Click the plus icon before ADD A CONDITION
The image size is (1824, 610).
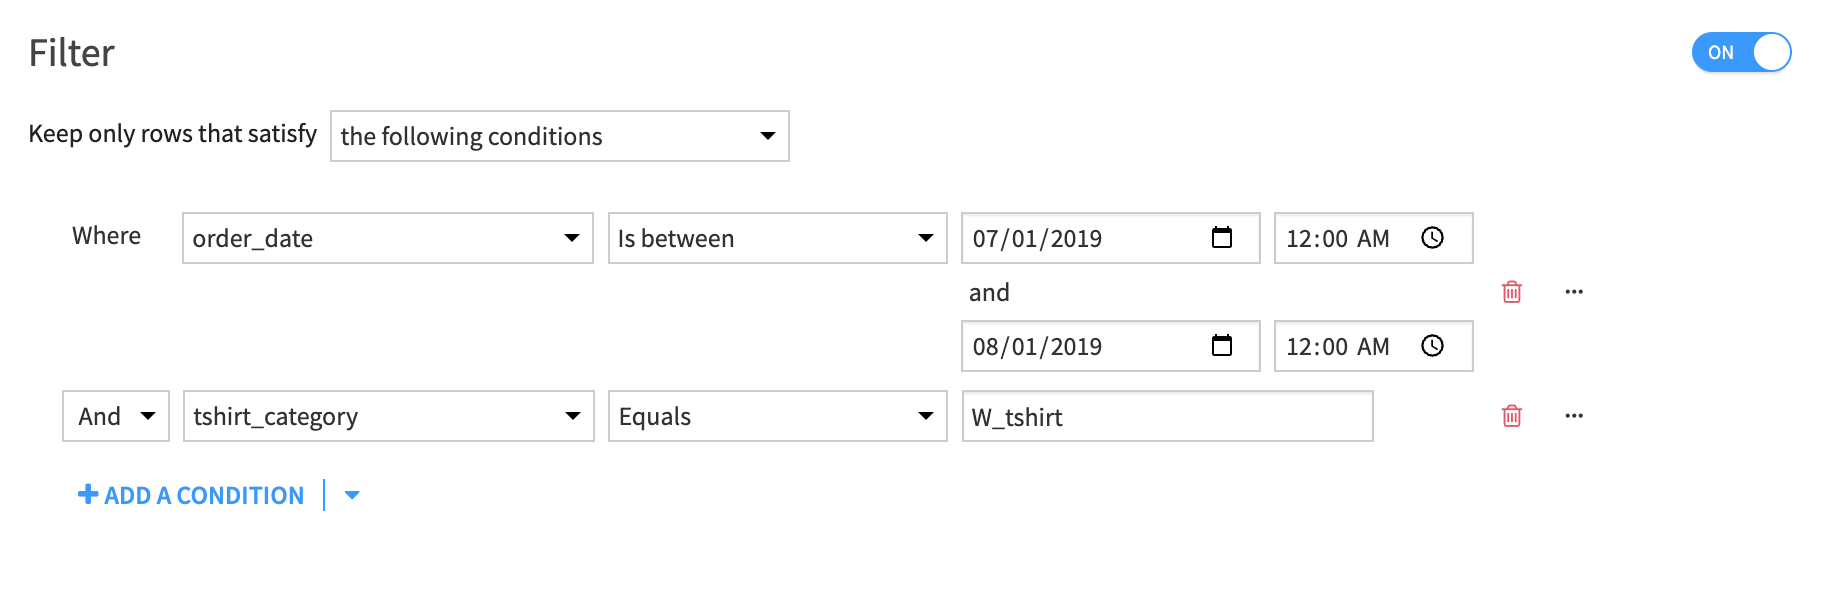(86, 494)
